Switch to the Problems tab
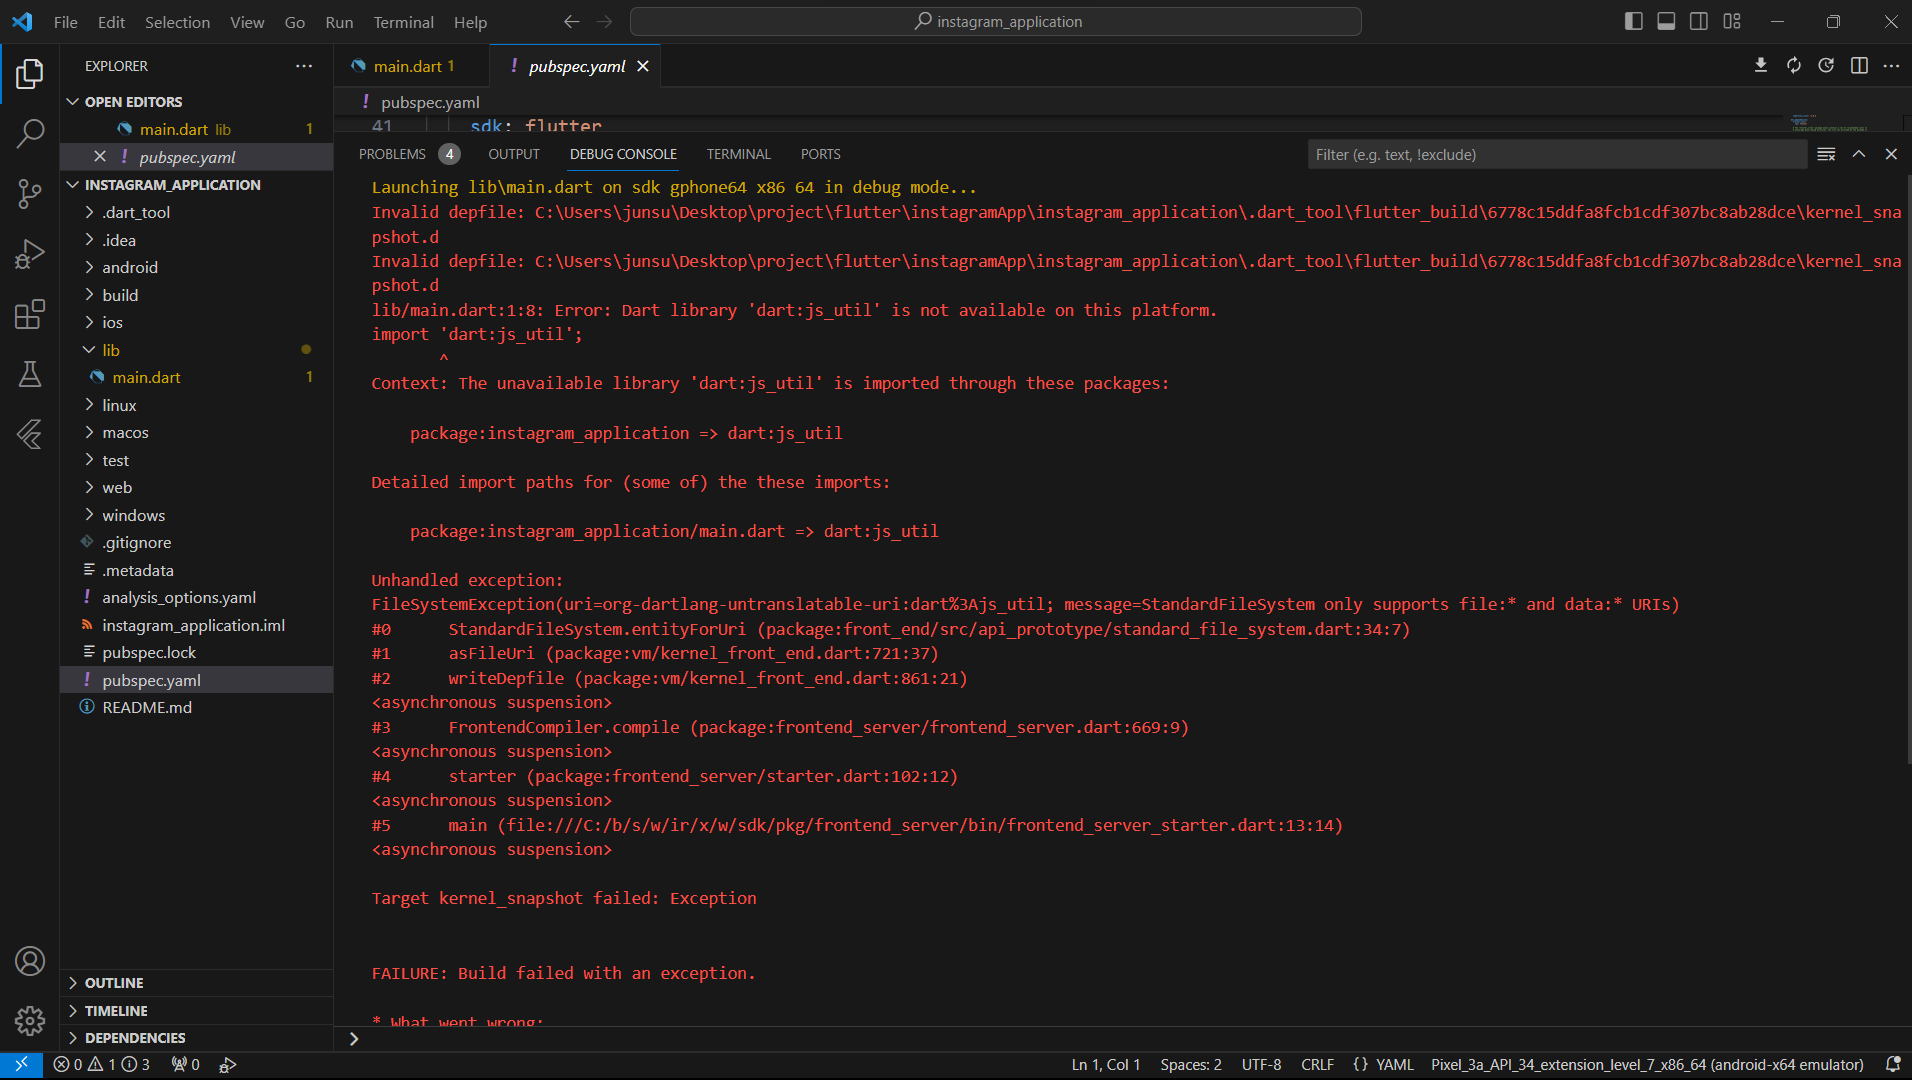 coord(408,154)
